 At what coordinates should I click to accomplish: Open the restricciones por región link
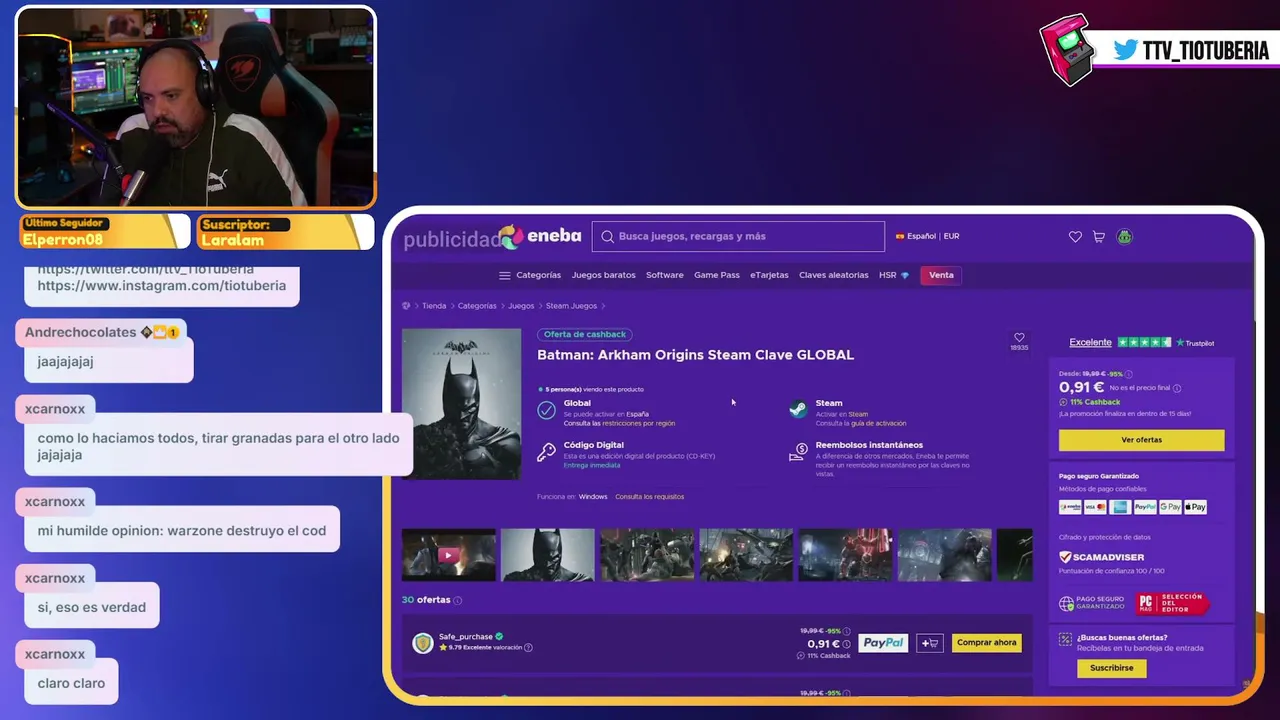(638, 424)
